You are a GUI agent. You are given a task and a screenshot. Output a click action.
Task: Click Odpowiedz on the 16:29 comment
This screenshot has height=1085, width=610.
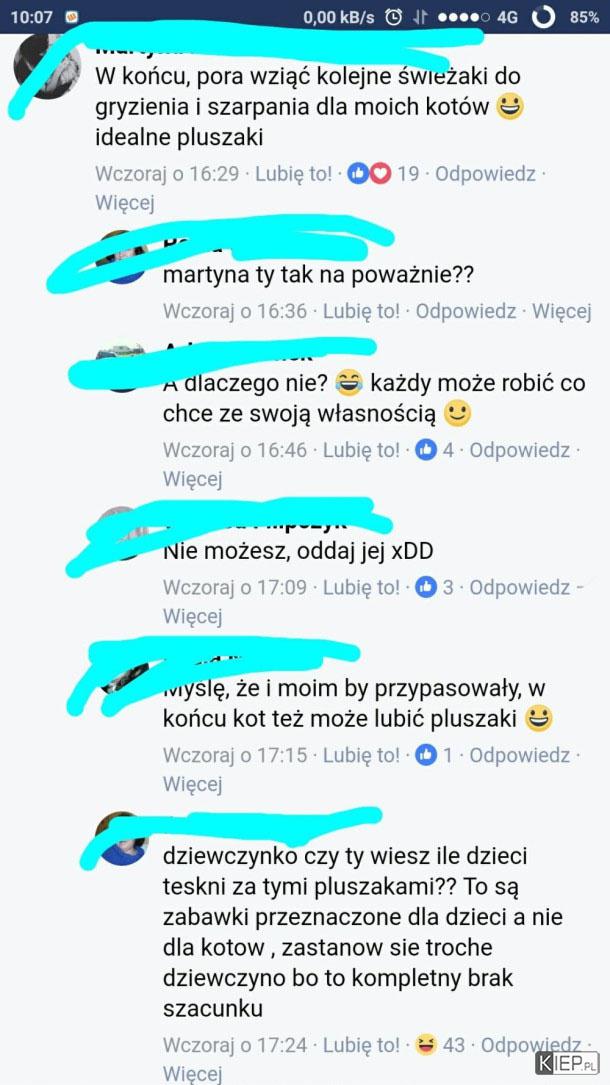click(x=486, y=174)
